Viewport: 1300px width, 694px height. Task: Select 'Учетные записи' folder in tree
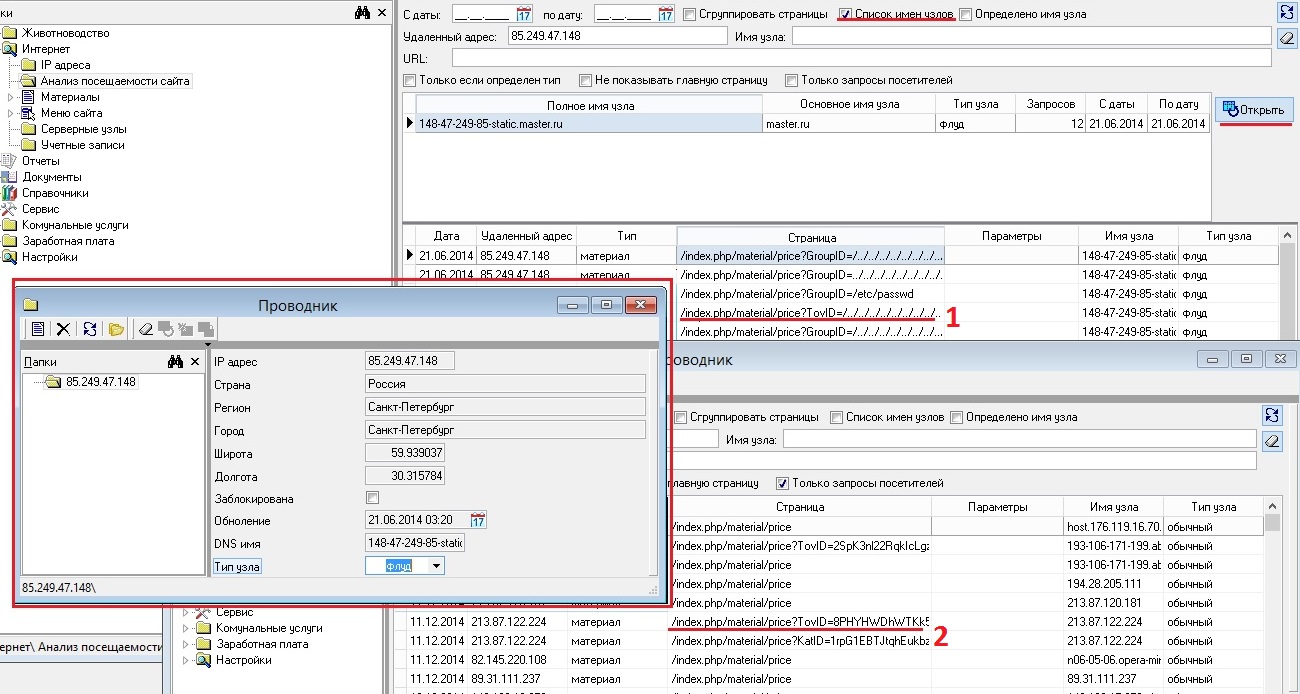(x=82, y=145)
